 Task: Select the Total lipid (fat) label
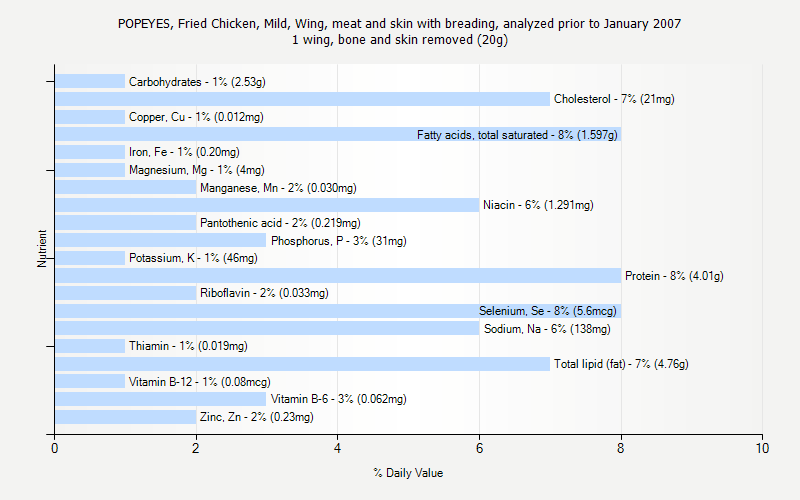click(x=621, y=364)
